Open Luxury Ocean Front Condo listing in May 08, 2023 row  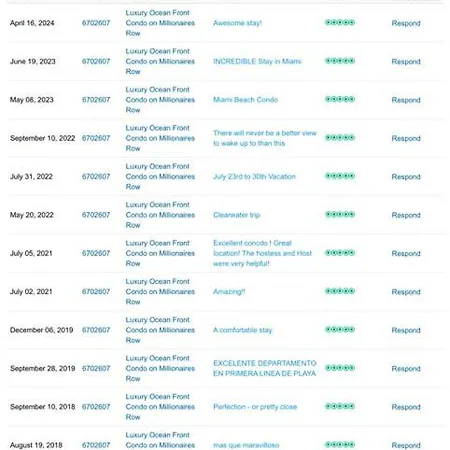(x=160, y=100)
